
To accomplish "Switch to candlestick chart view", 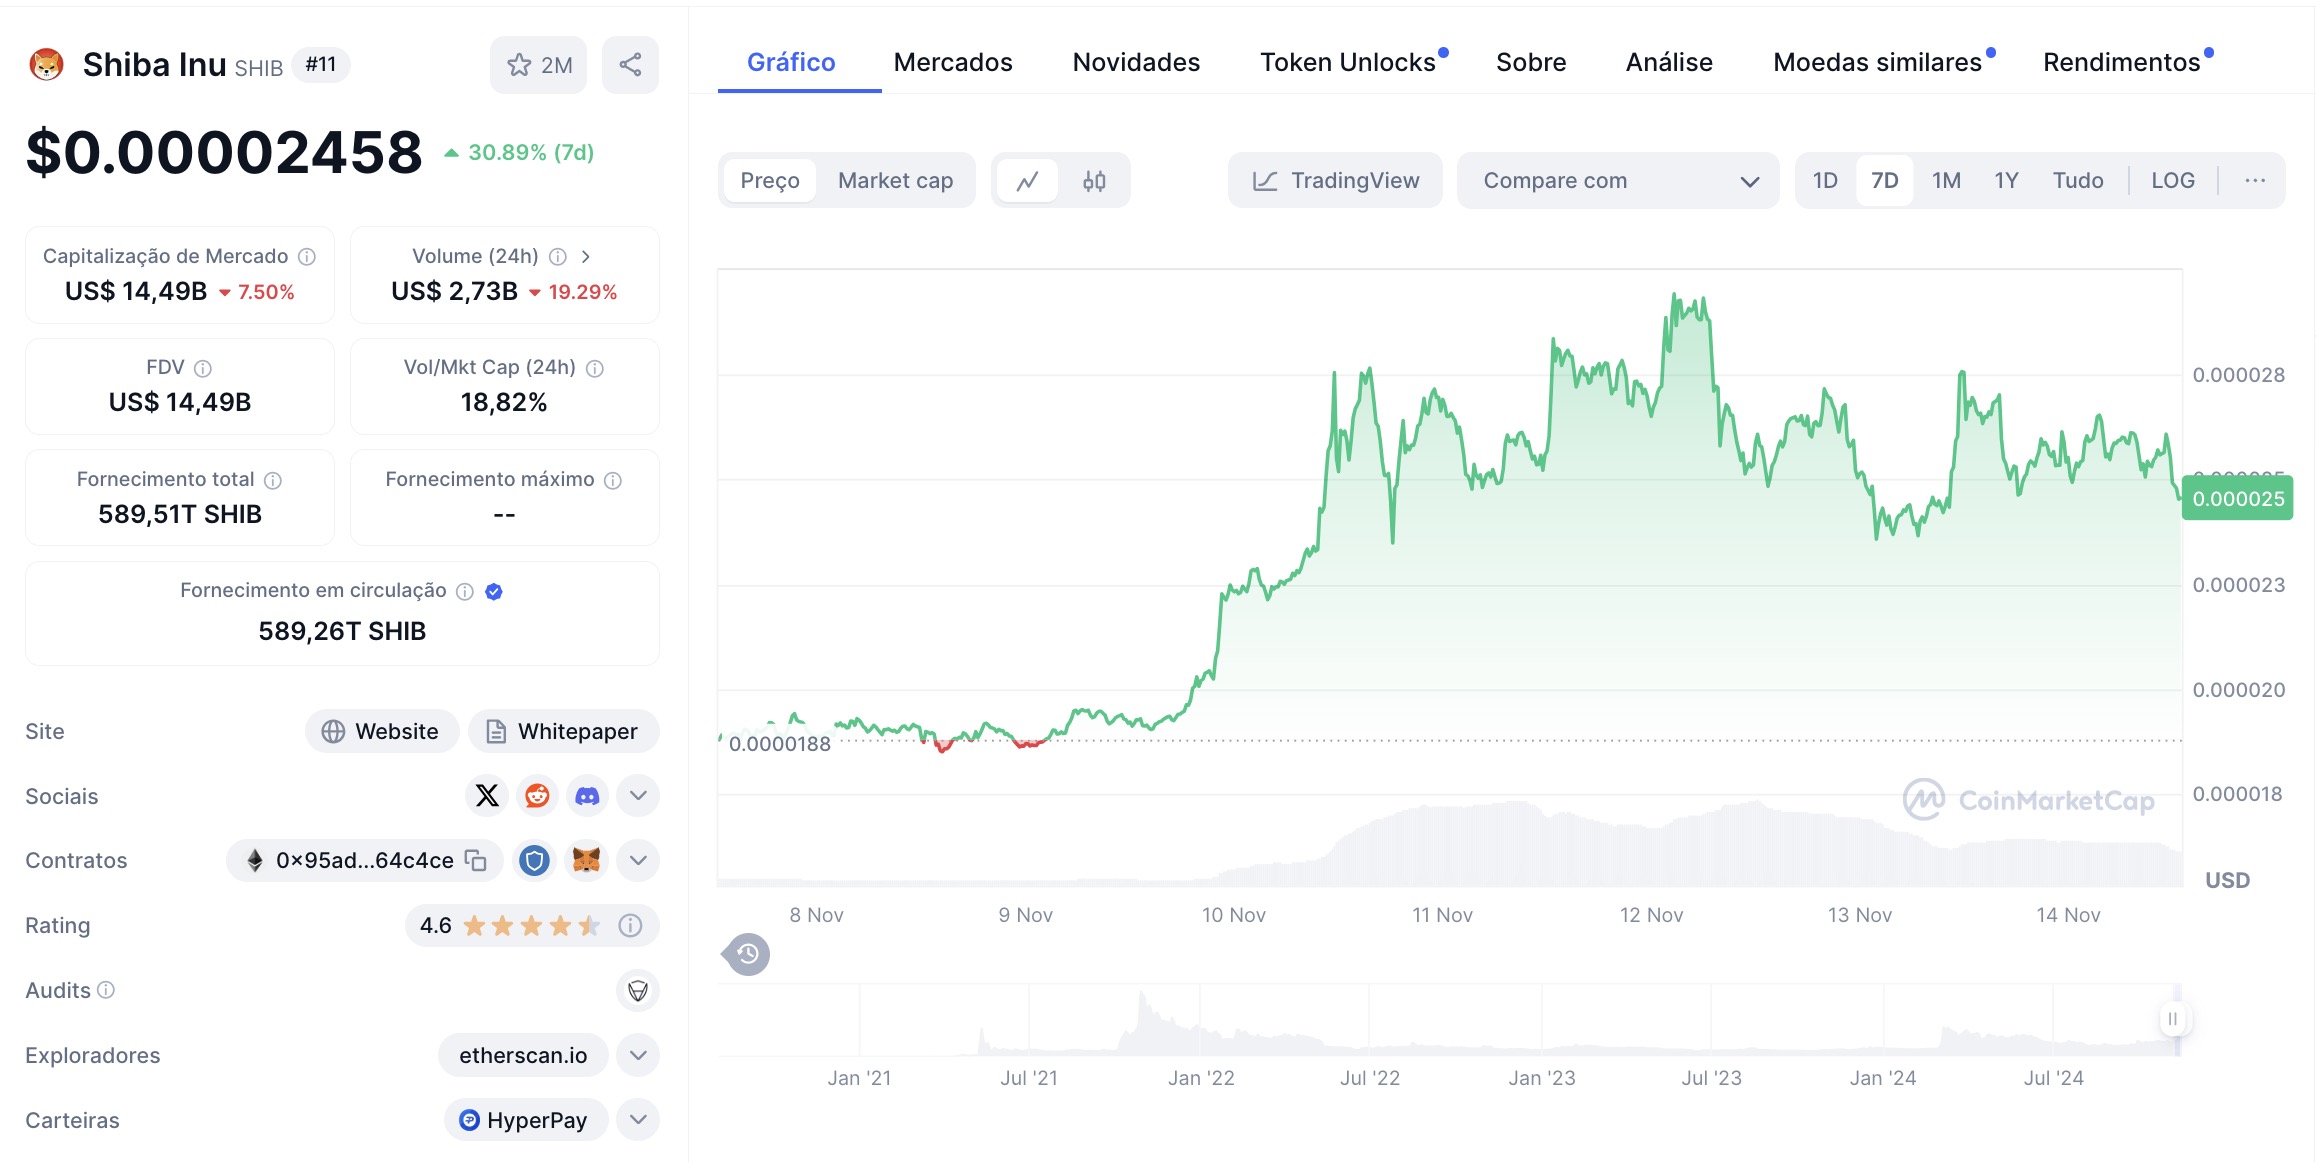I will pos(1094,181).
